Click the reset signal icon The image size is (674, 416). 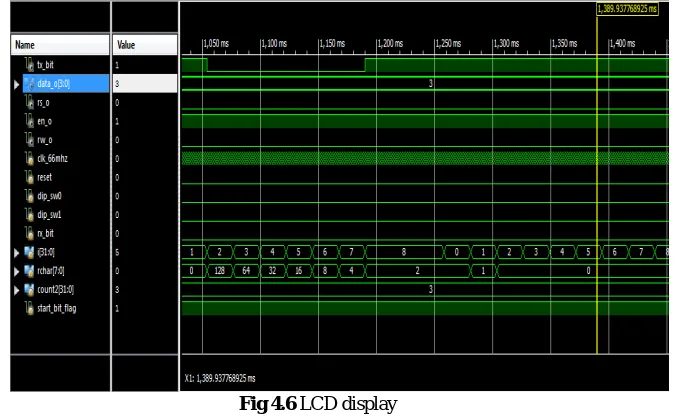[x=29, y=177]
